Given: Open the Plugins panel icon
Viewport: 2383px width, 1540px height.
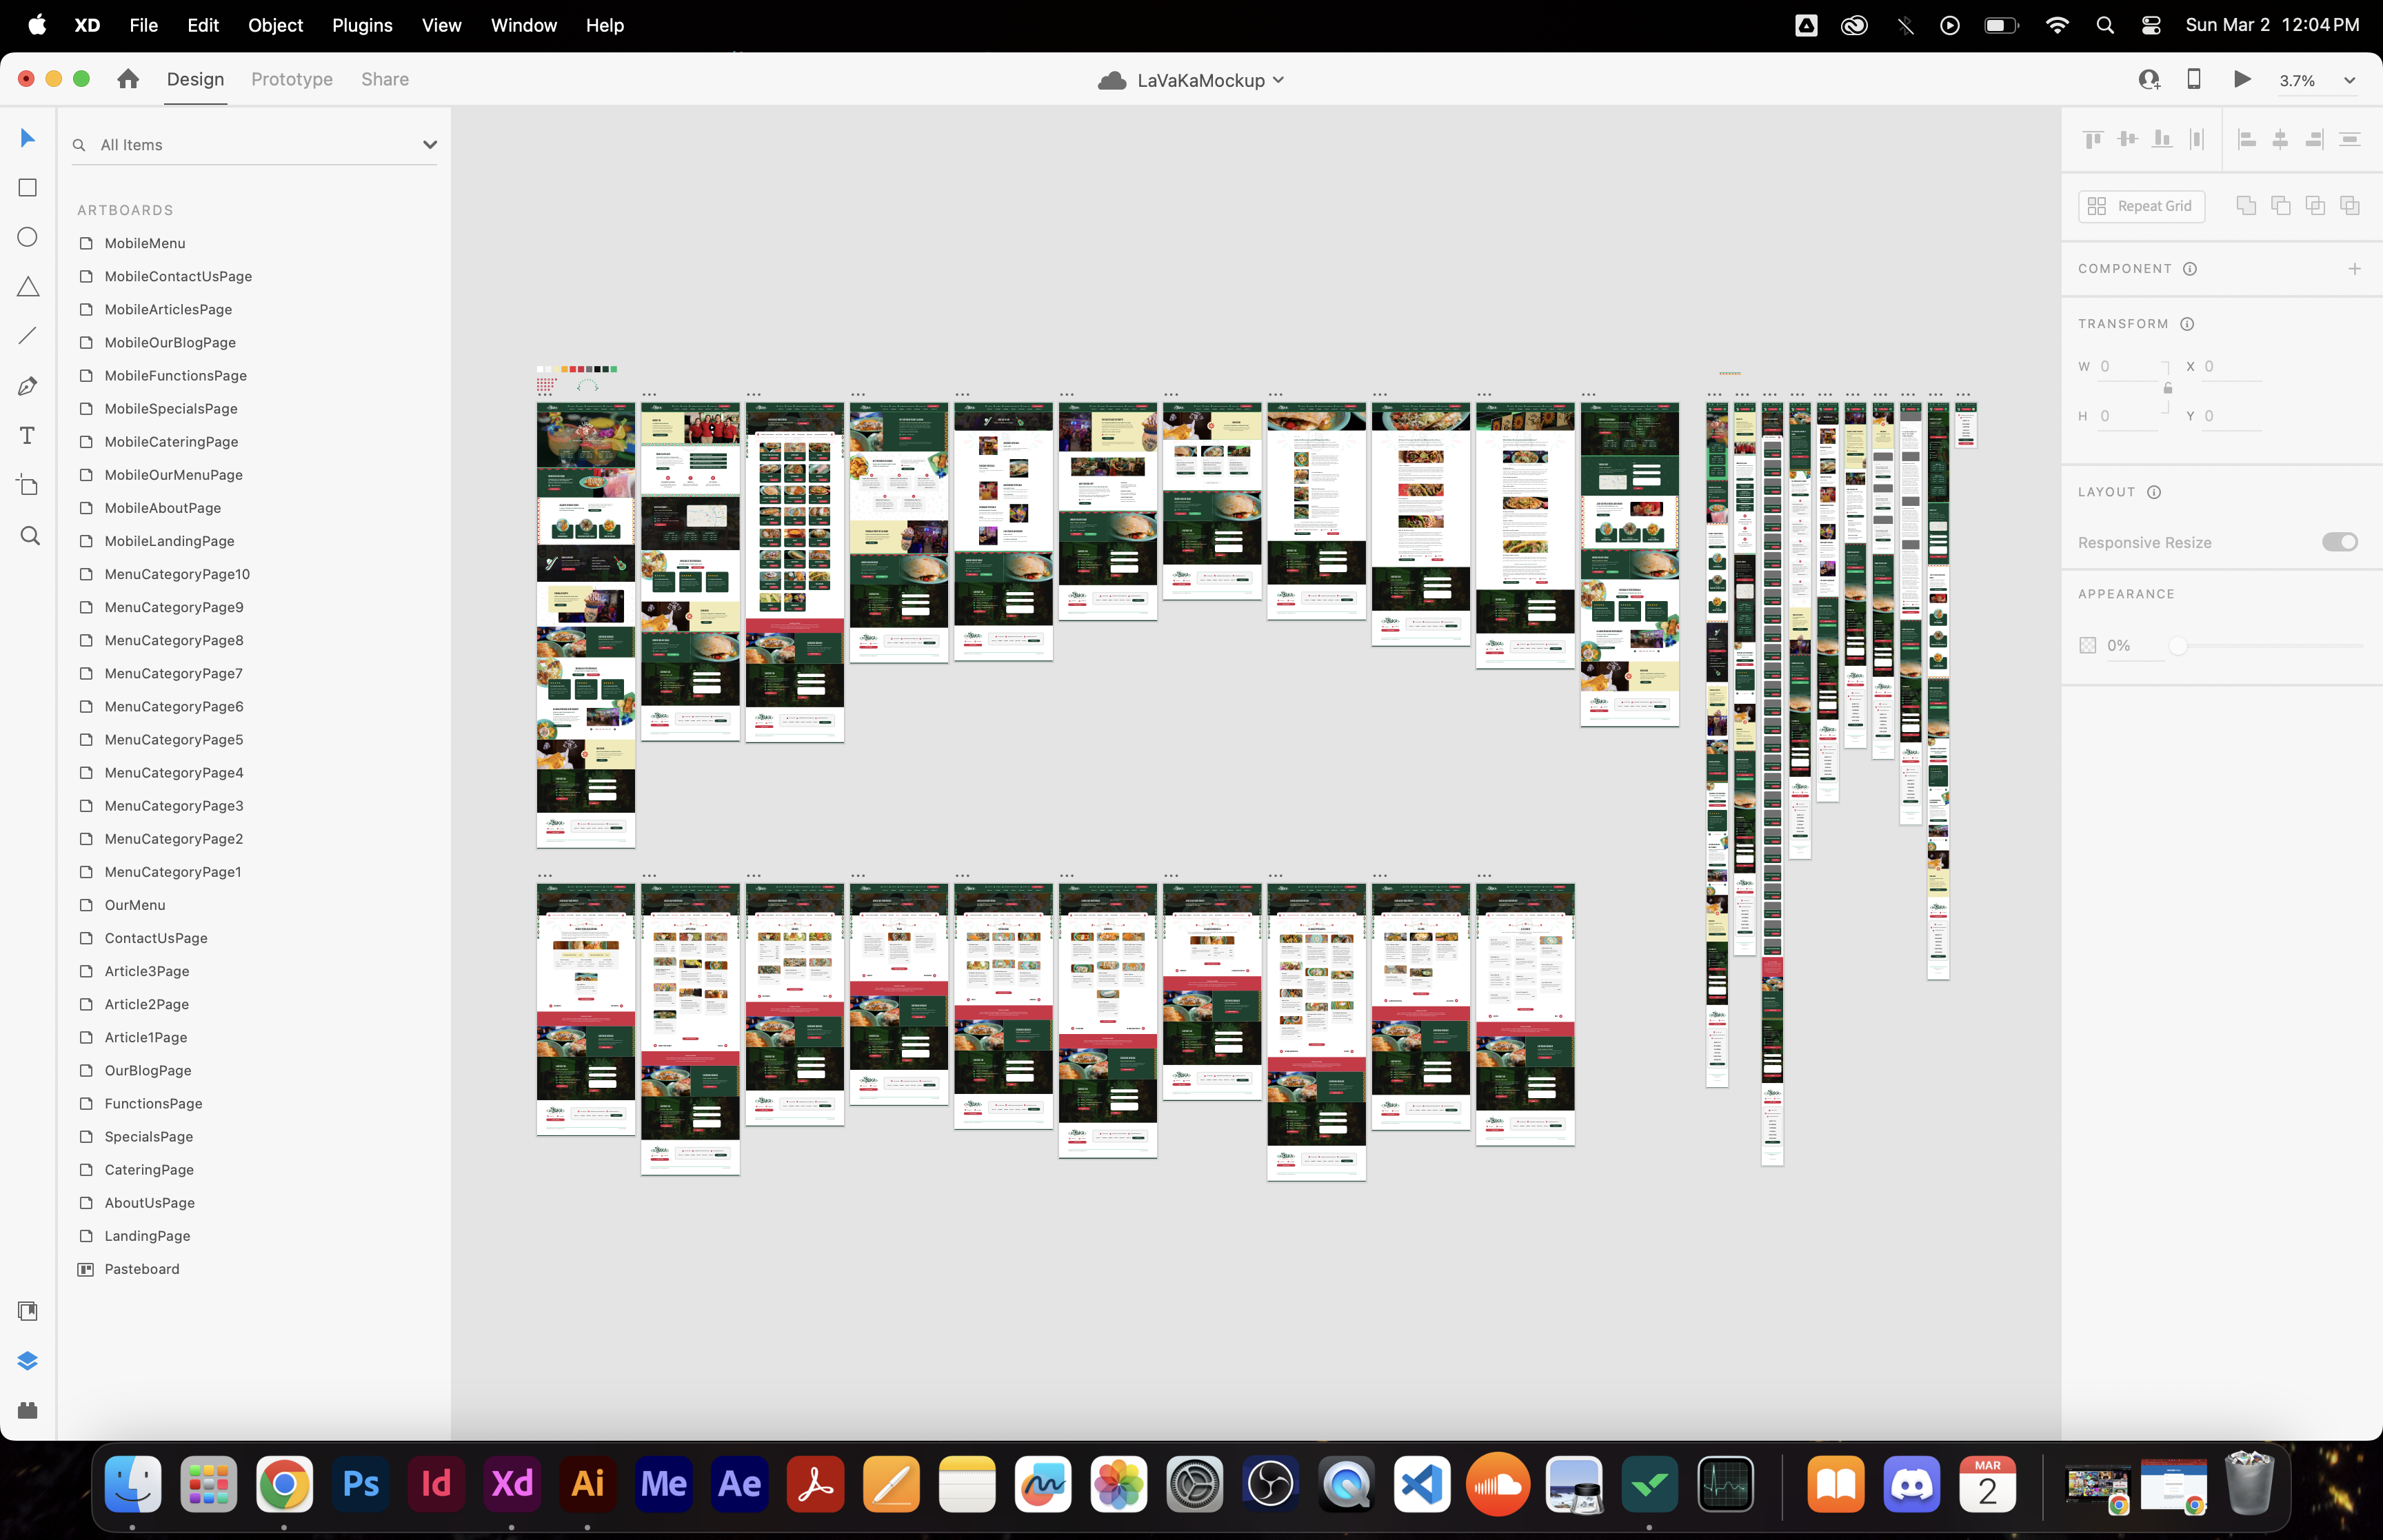Looking at the screenshot, I should [28, 1410].
